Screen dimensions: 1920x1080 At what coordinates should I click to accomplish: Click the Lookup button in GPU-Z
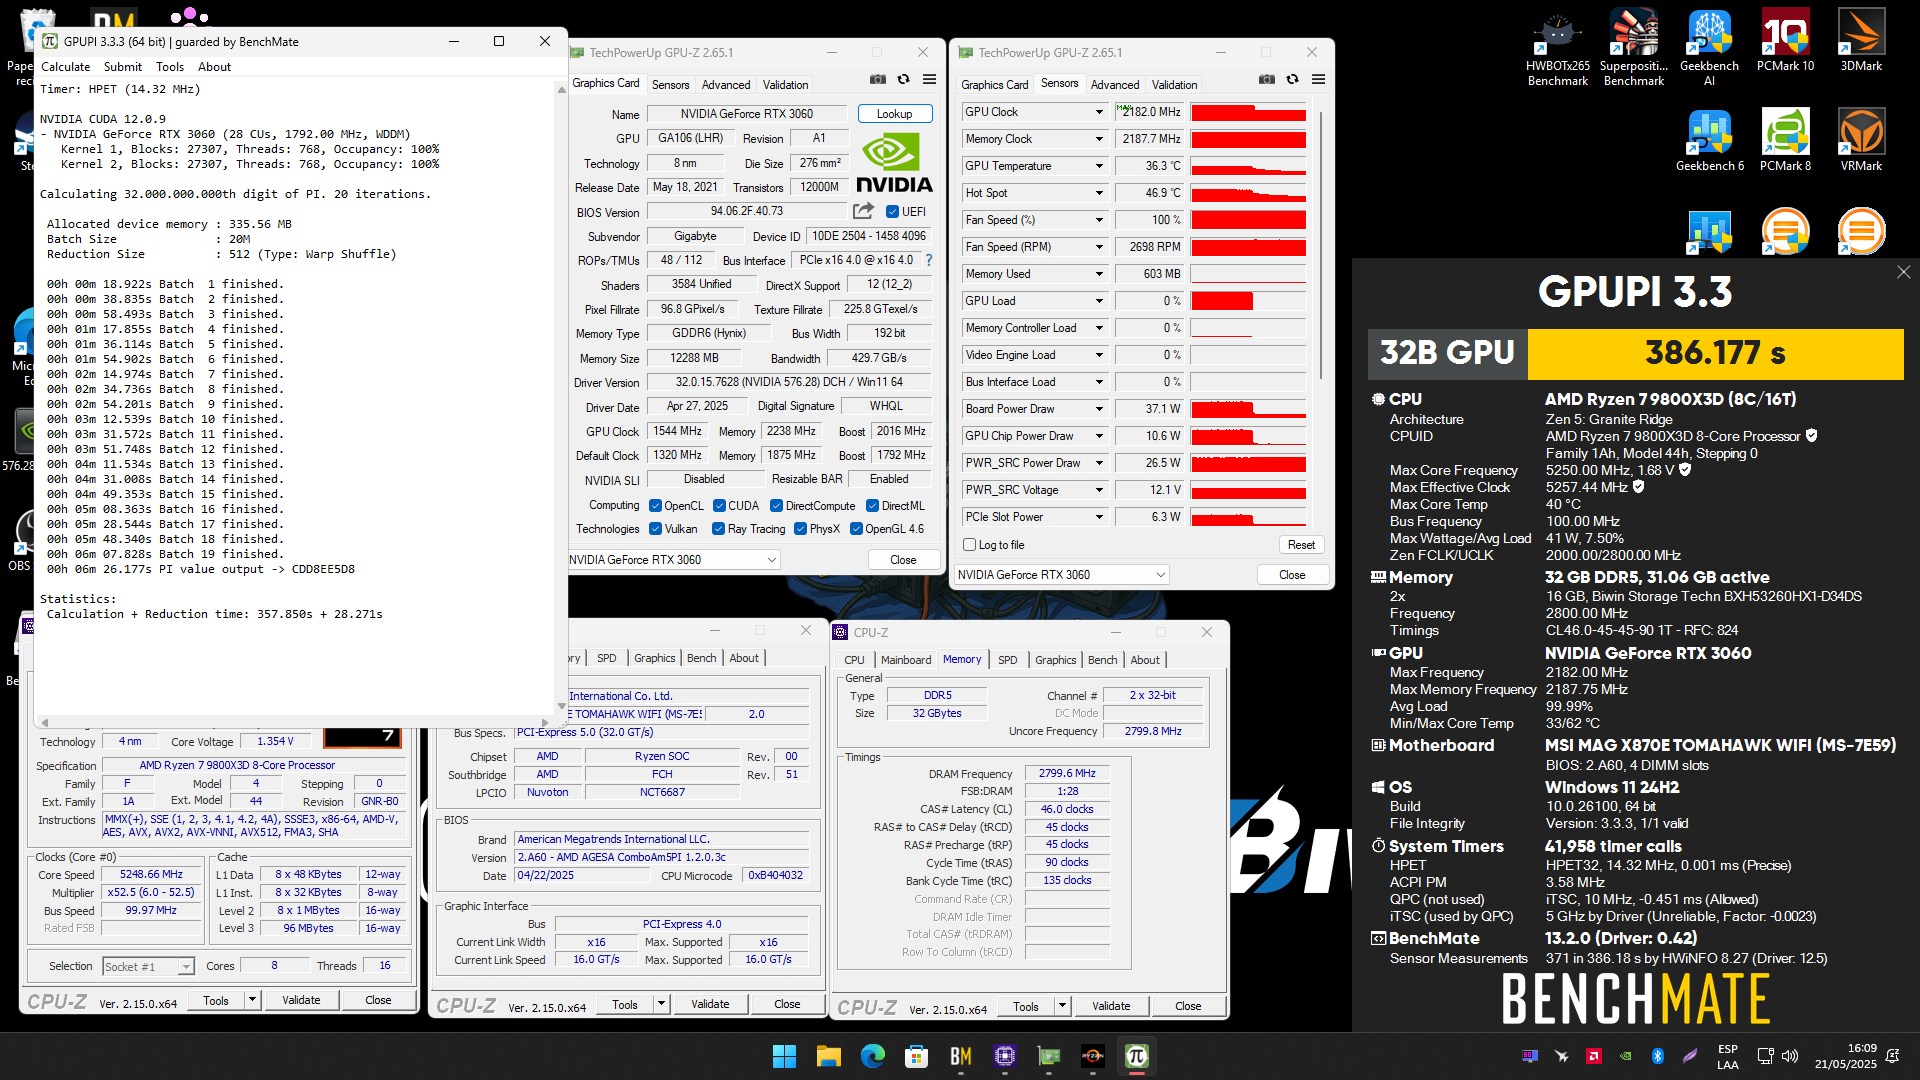tap(894, 114)
